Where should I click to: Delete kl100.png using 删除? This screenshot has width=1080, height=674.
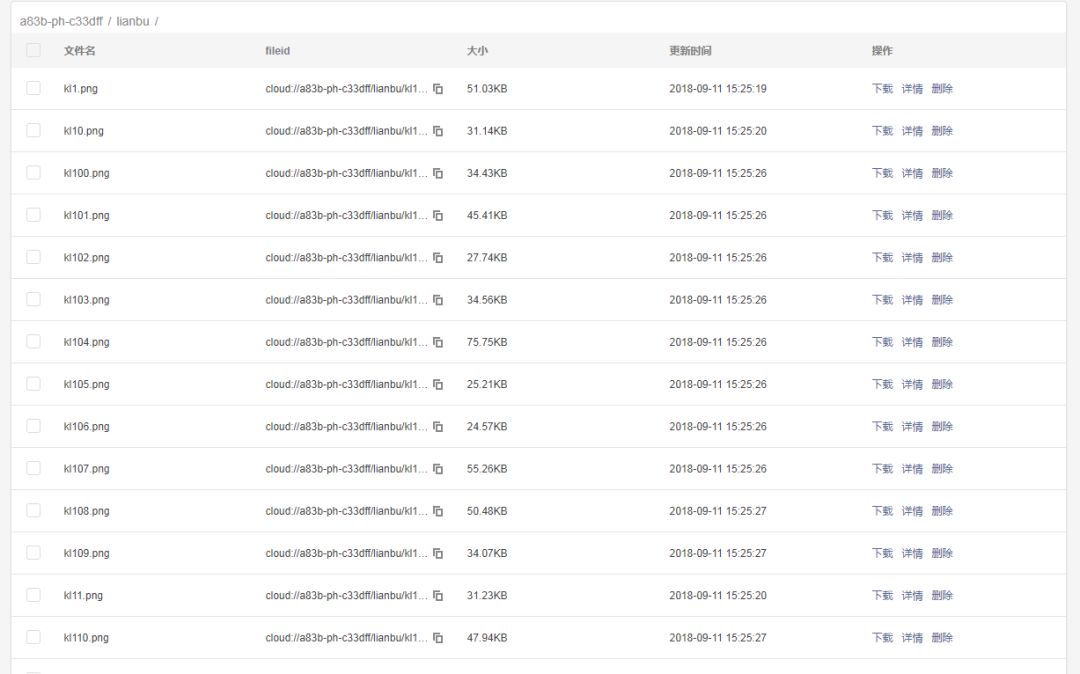[942, 173]
